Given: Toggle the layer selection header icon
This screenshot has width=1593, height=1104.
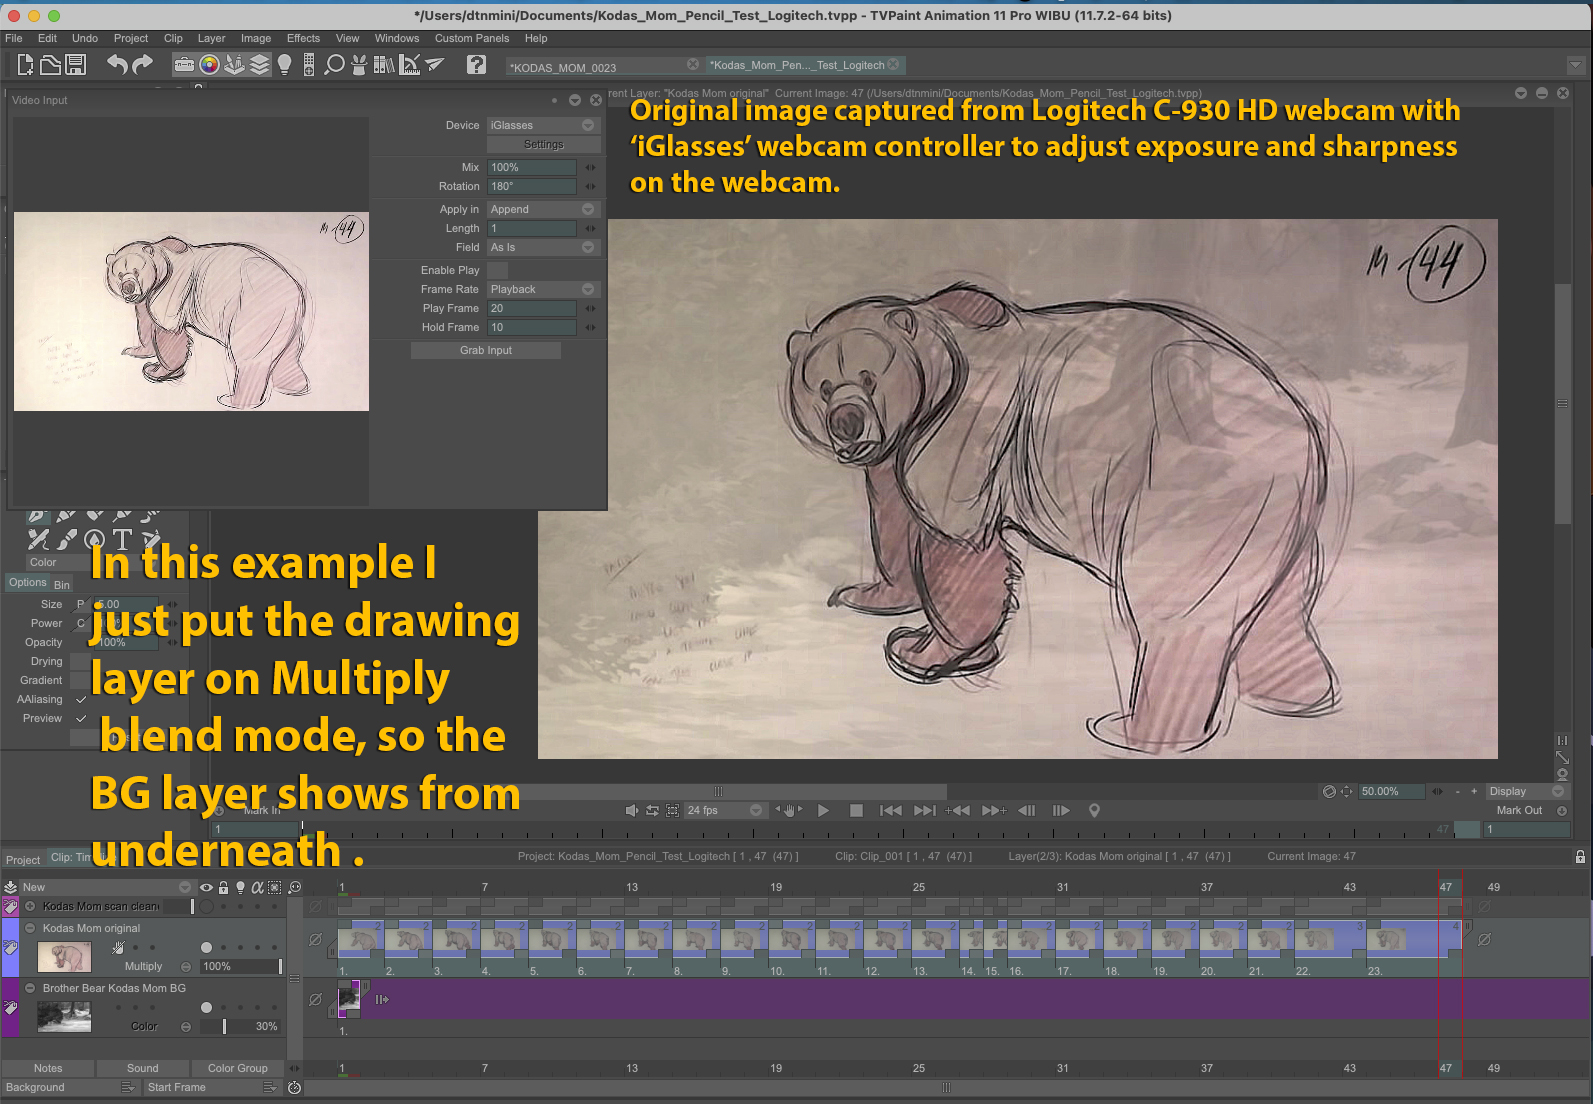Looking at the screenshot, I should pyautogui.click(x=274, y=887).
